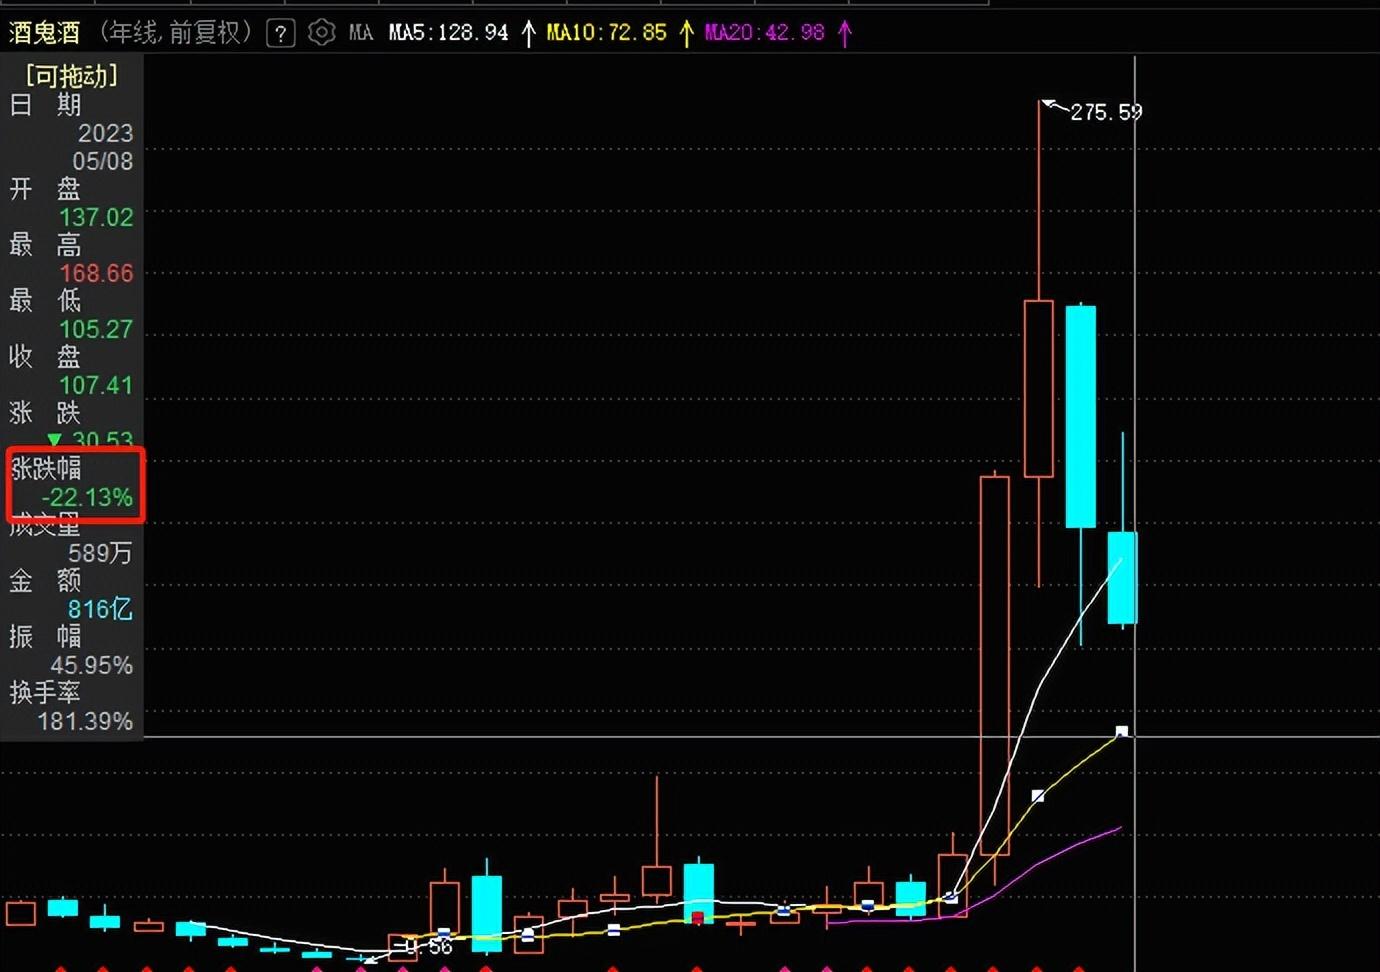Image resolution: width=1380 pixels, height=972 pixels.
Task: Select the date value 05/08
Action: tap(102, 161)
